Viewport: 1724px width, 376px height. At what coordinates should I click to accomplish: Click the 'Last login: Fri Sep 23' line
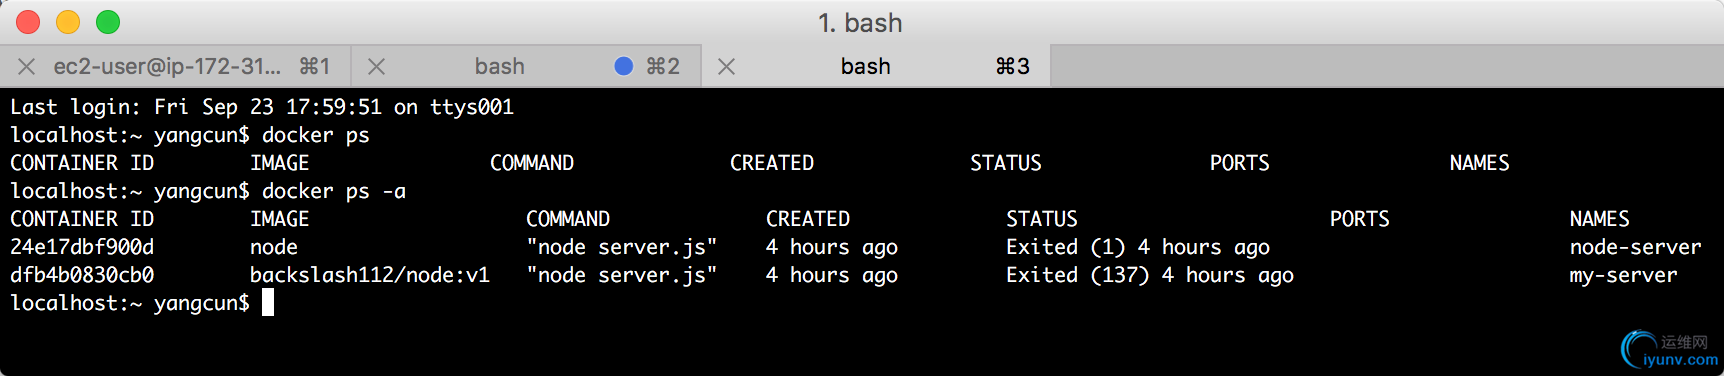[262, 107]
